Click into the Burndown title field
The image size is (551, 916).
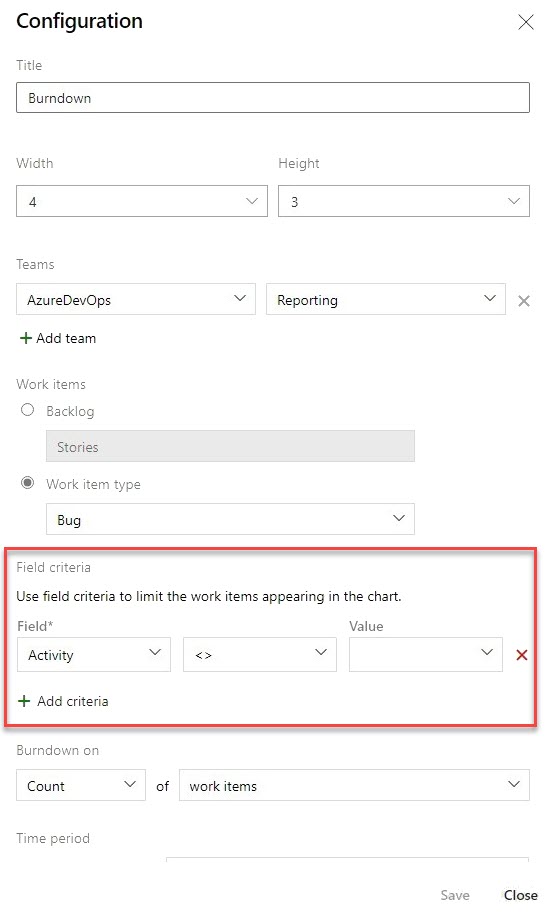(273, 98)
